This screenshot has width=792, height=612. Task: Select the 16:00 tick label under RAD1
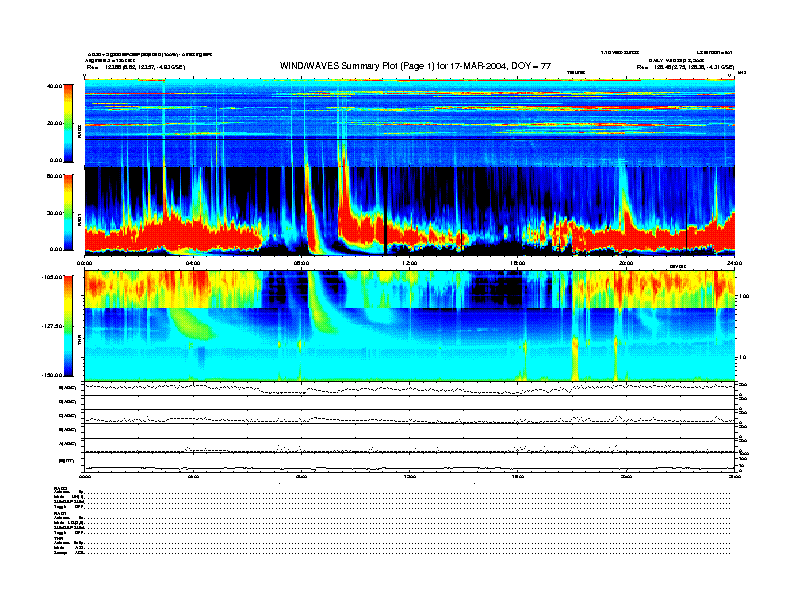click(x=518, y=263)
